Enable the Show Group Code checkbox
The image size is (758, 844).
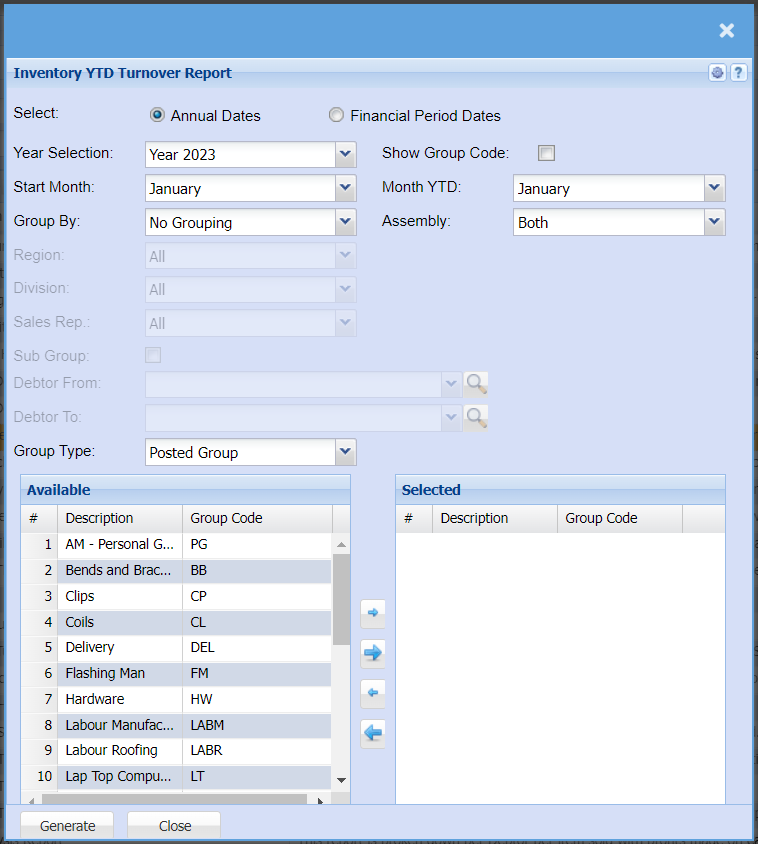pos(546,153)
